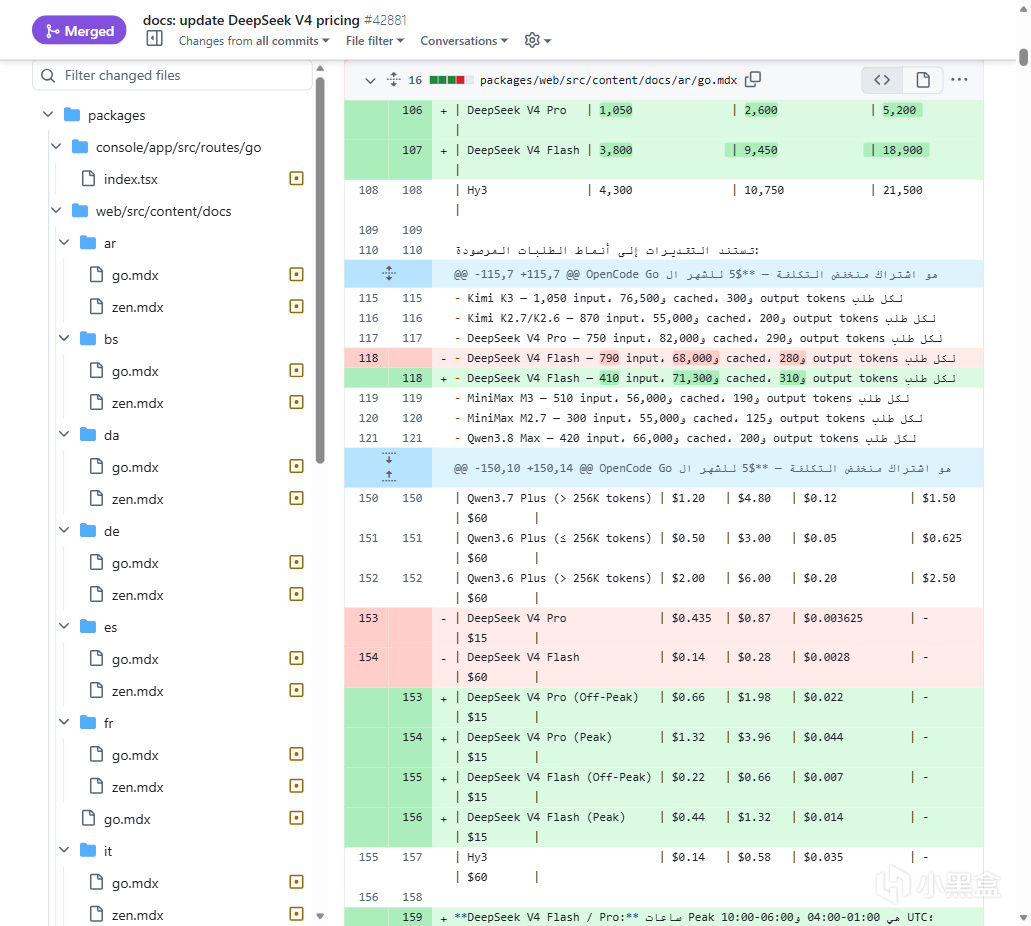Open fr zen.mdx in file tree

pyautogui.click(x=137, y=787)
